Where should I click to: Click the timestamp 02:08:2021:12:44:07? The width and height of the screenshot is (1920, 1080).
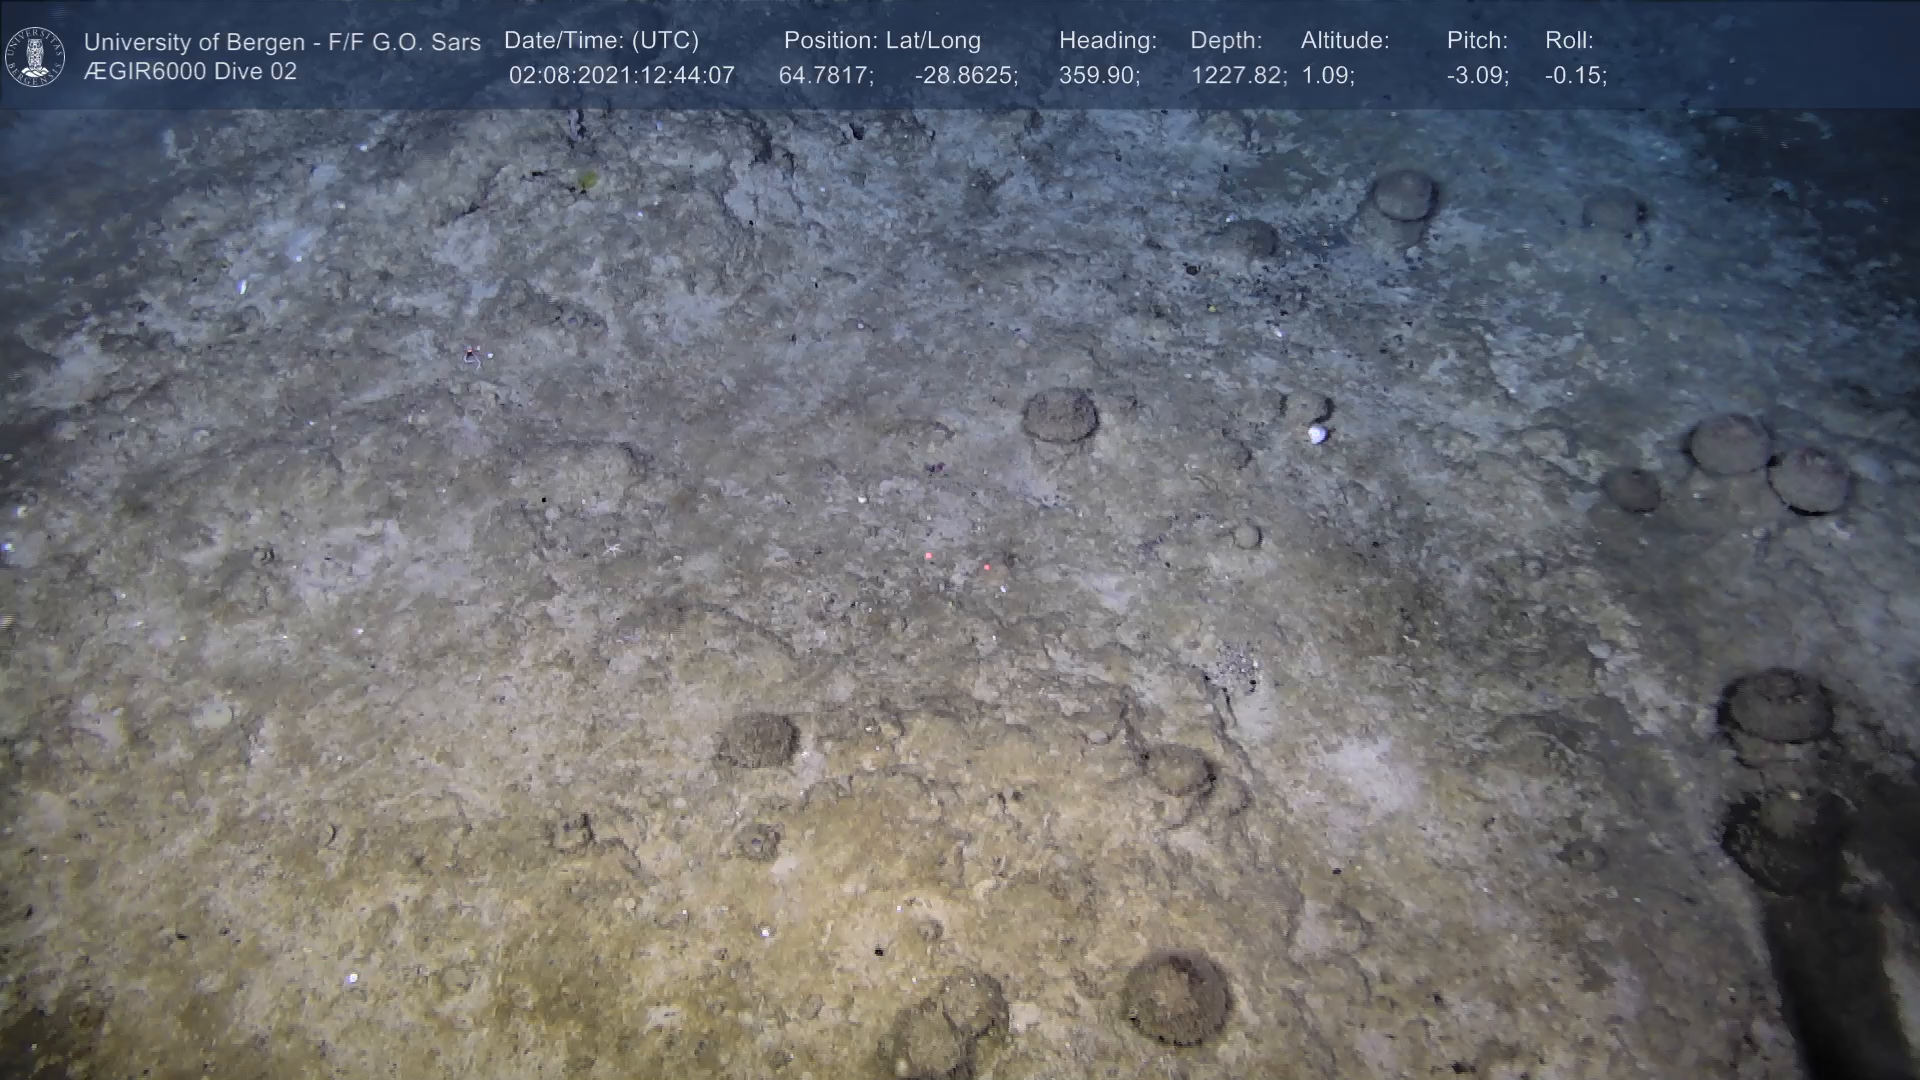[621, 75]
